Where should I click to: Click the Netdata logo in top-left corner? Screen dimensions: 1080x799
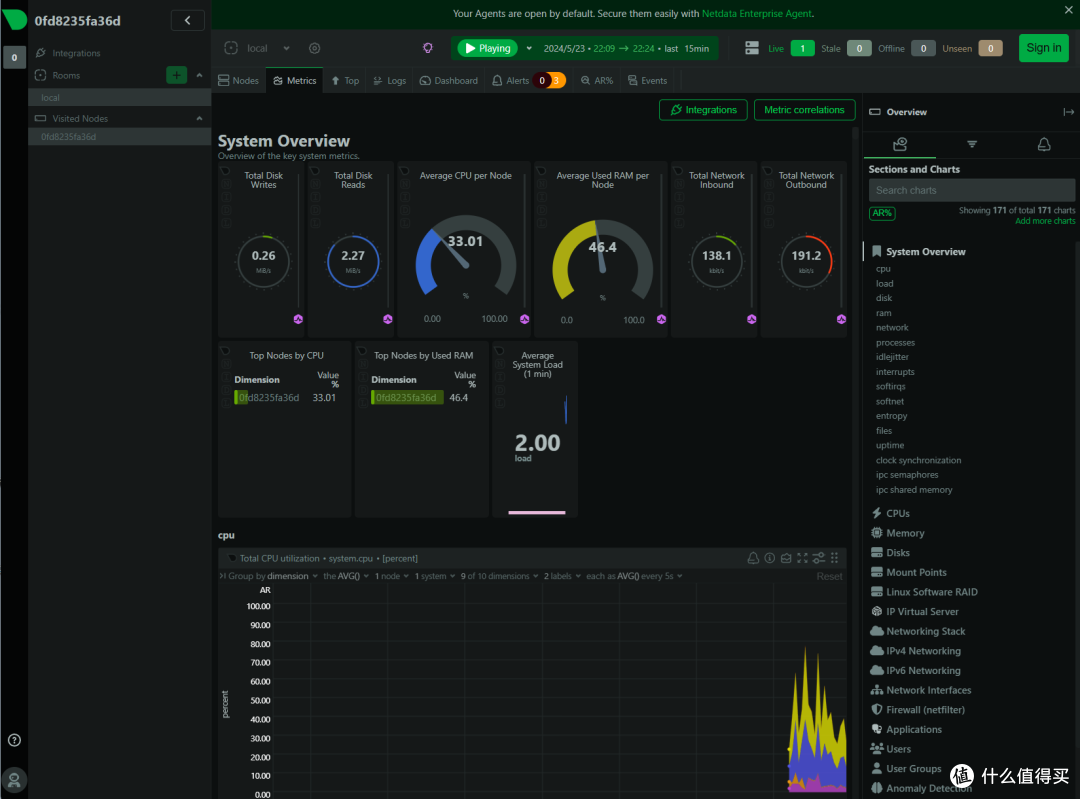(x=15, y=20)
